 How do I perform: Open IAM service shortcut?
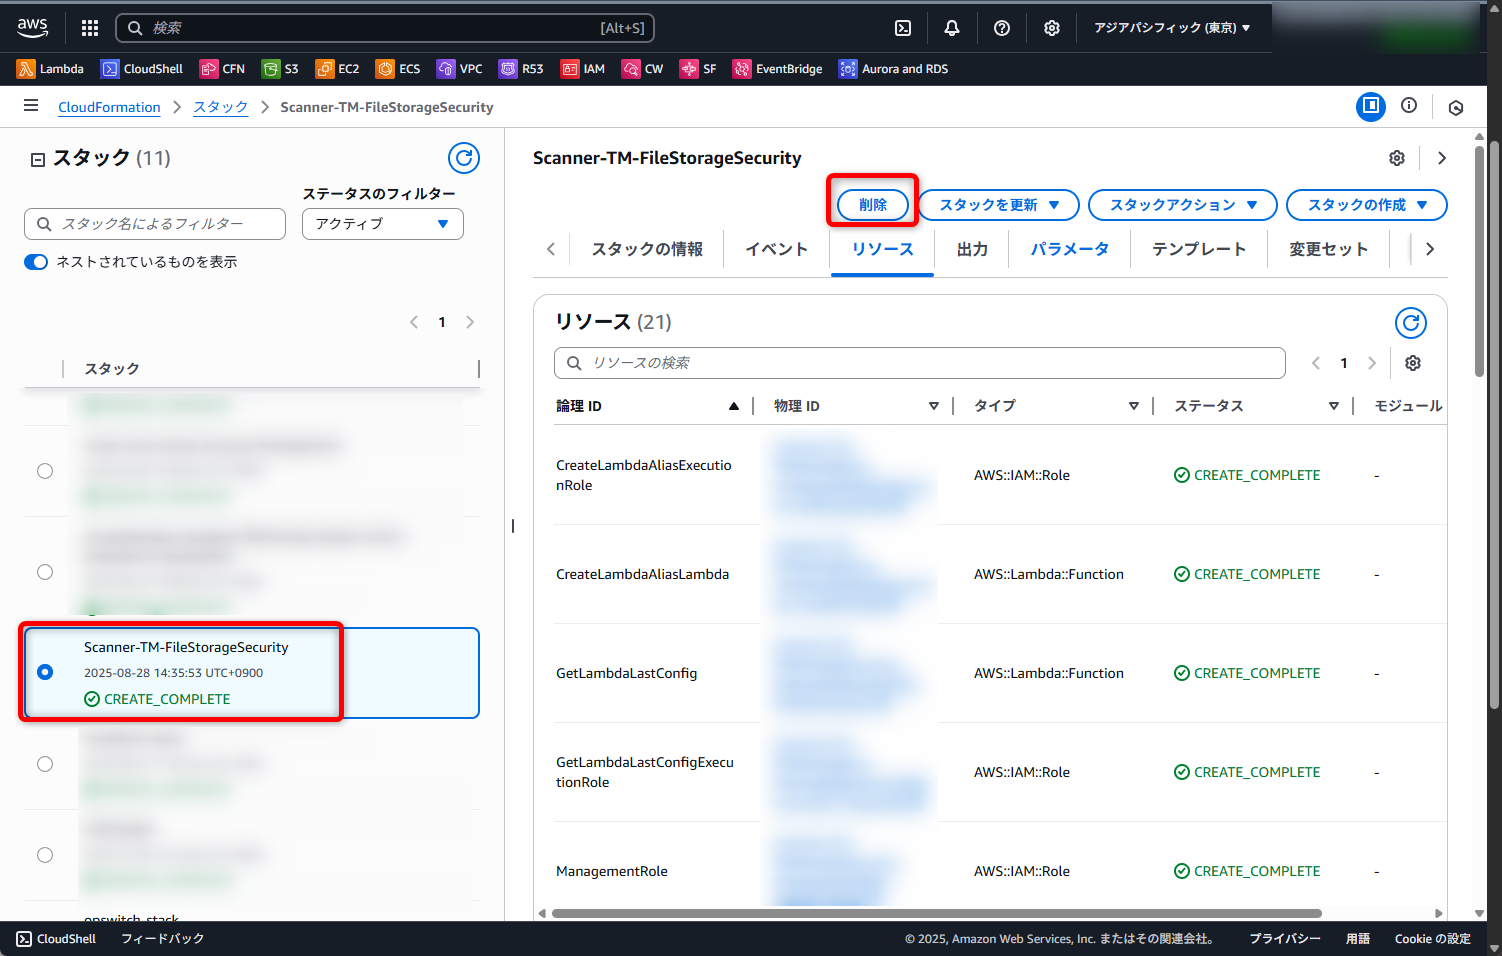(x=583, y=69)
